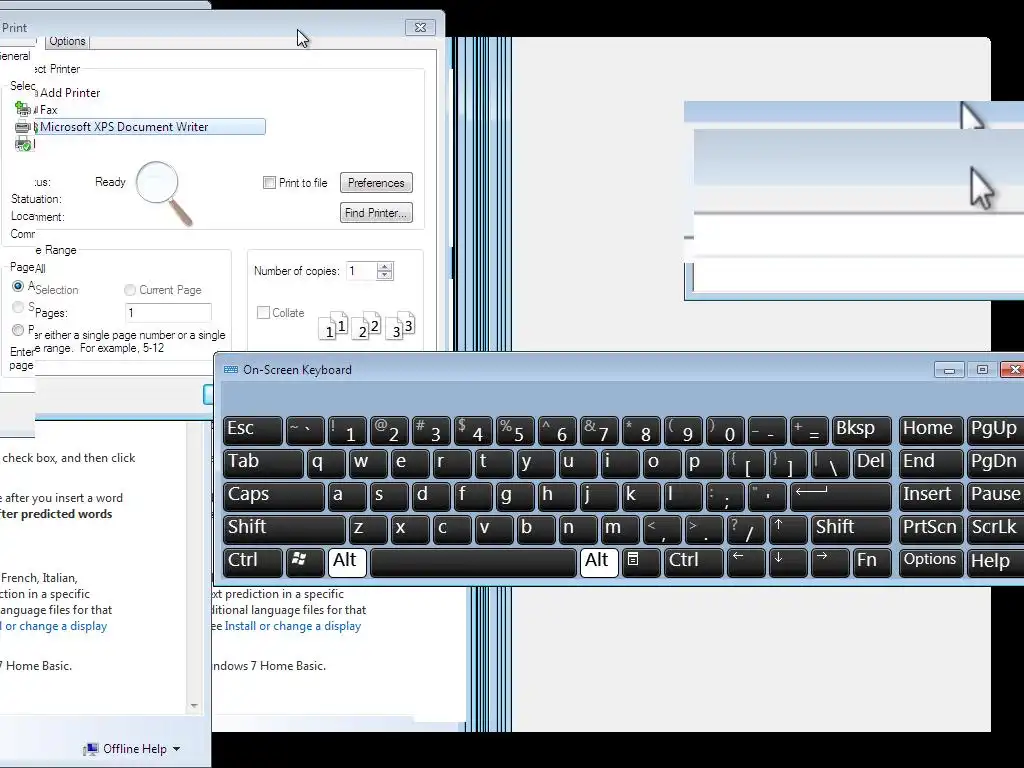Click the number 5 key
Screen dimensions: 1024x768
click(x=515, y=431)
